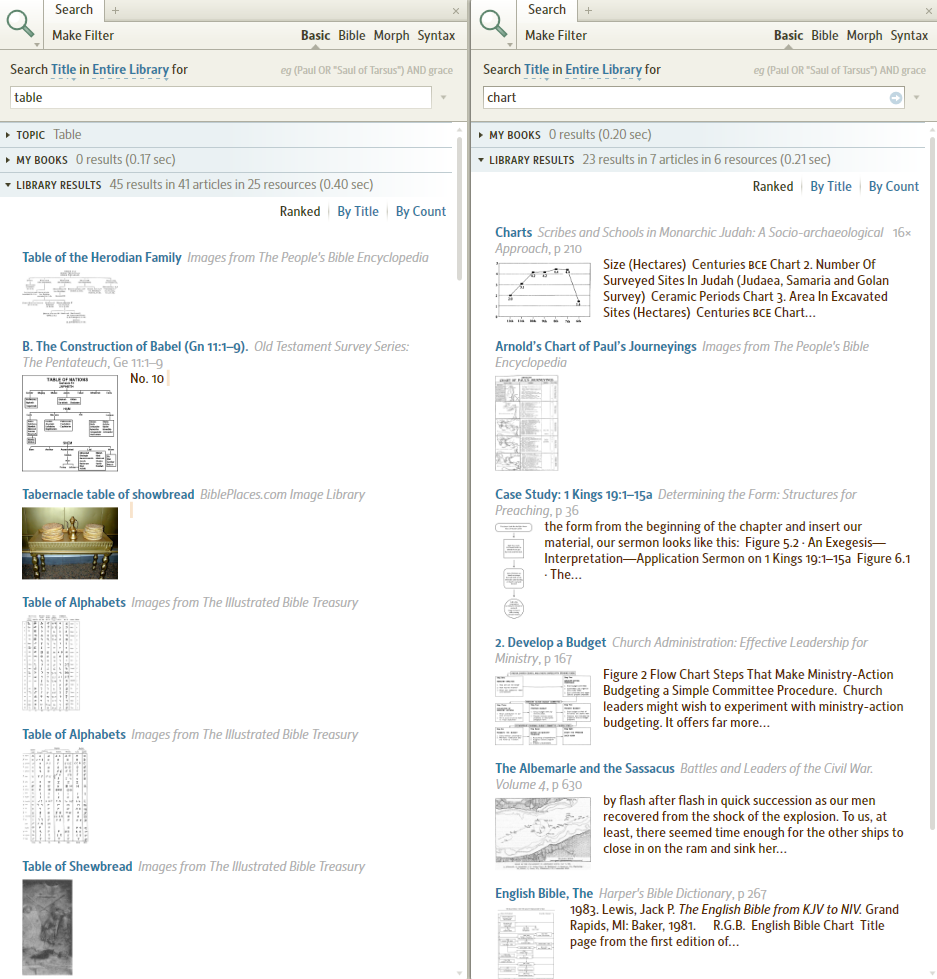
Task: Open the Table of Shewbread thumbnail
Action: (47, 927)
